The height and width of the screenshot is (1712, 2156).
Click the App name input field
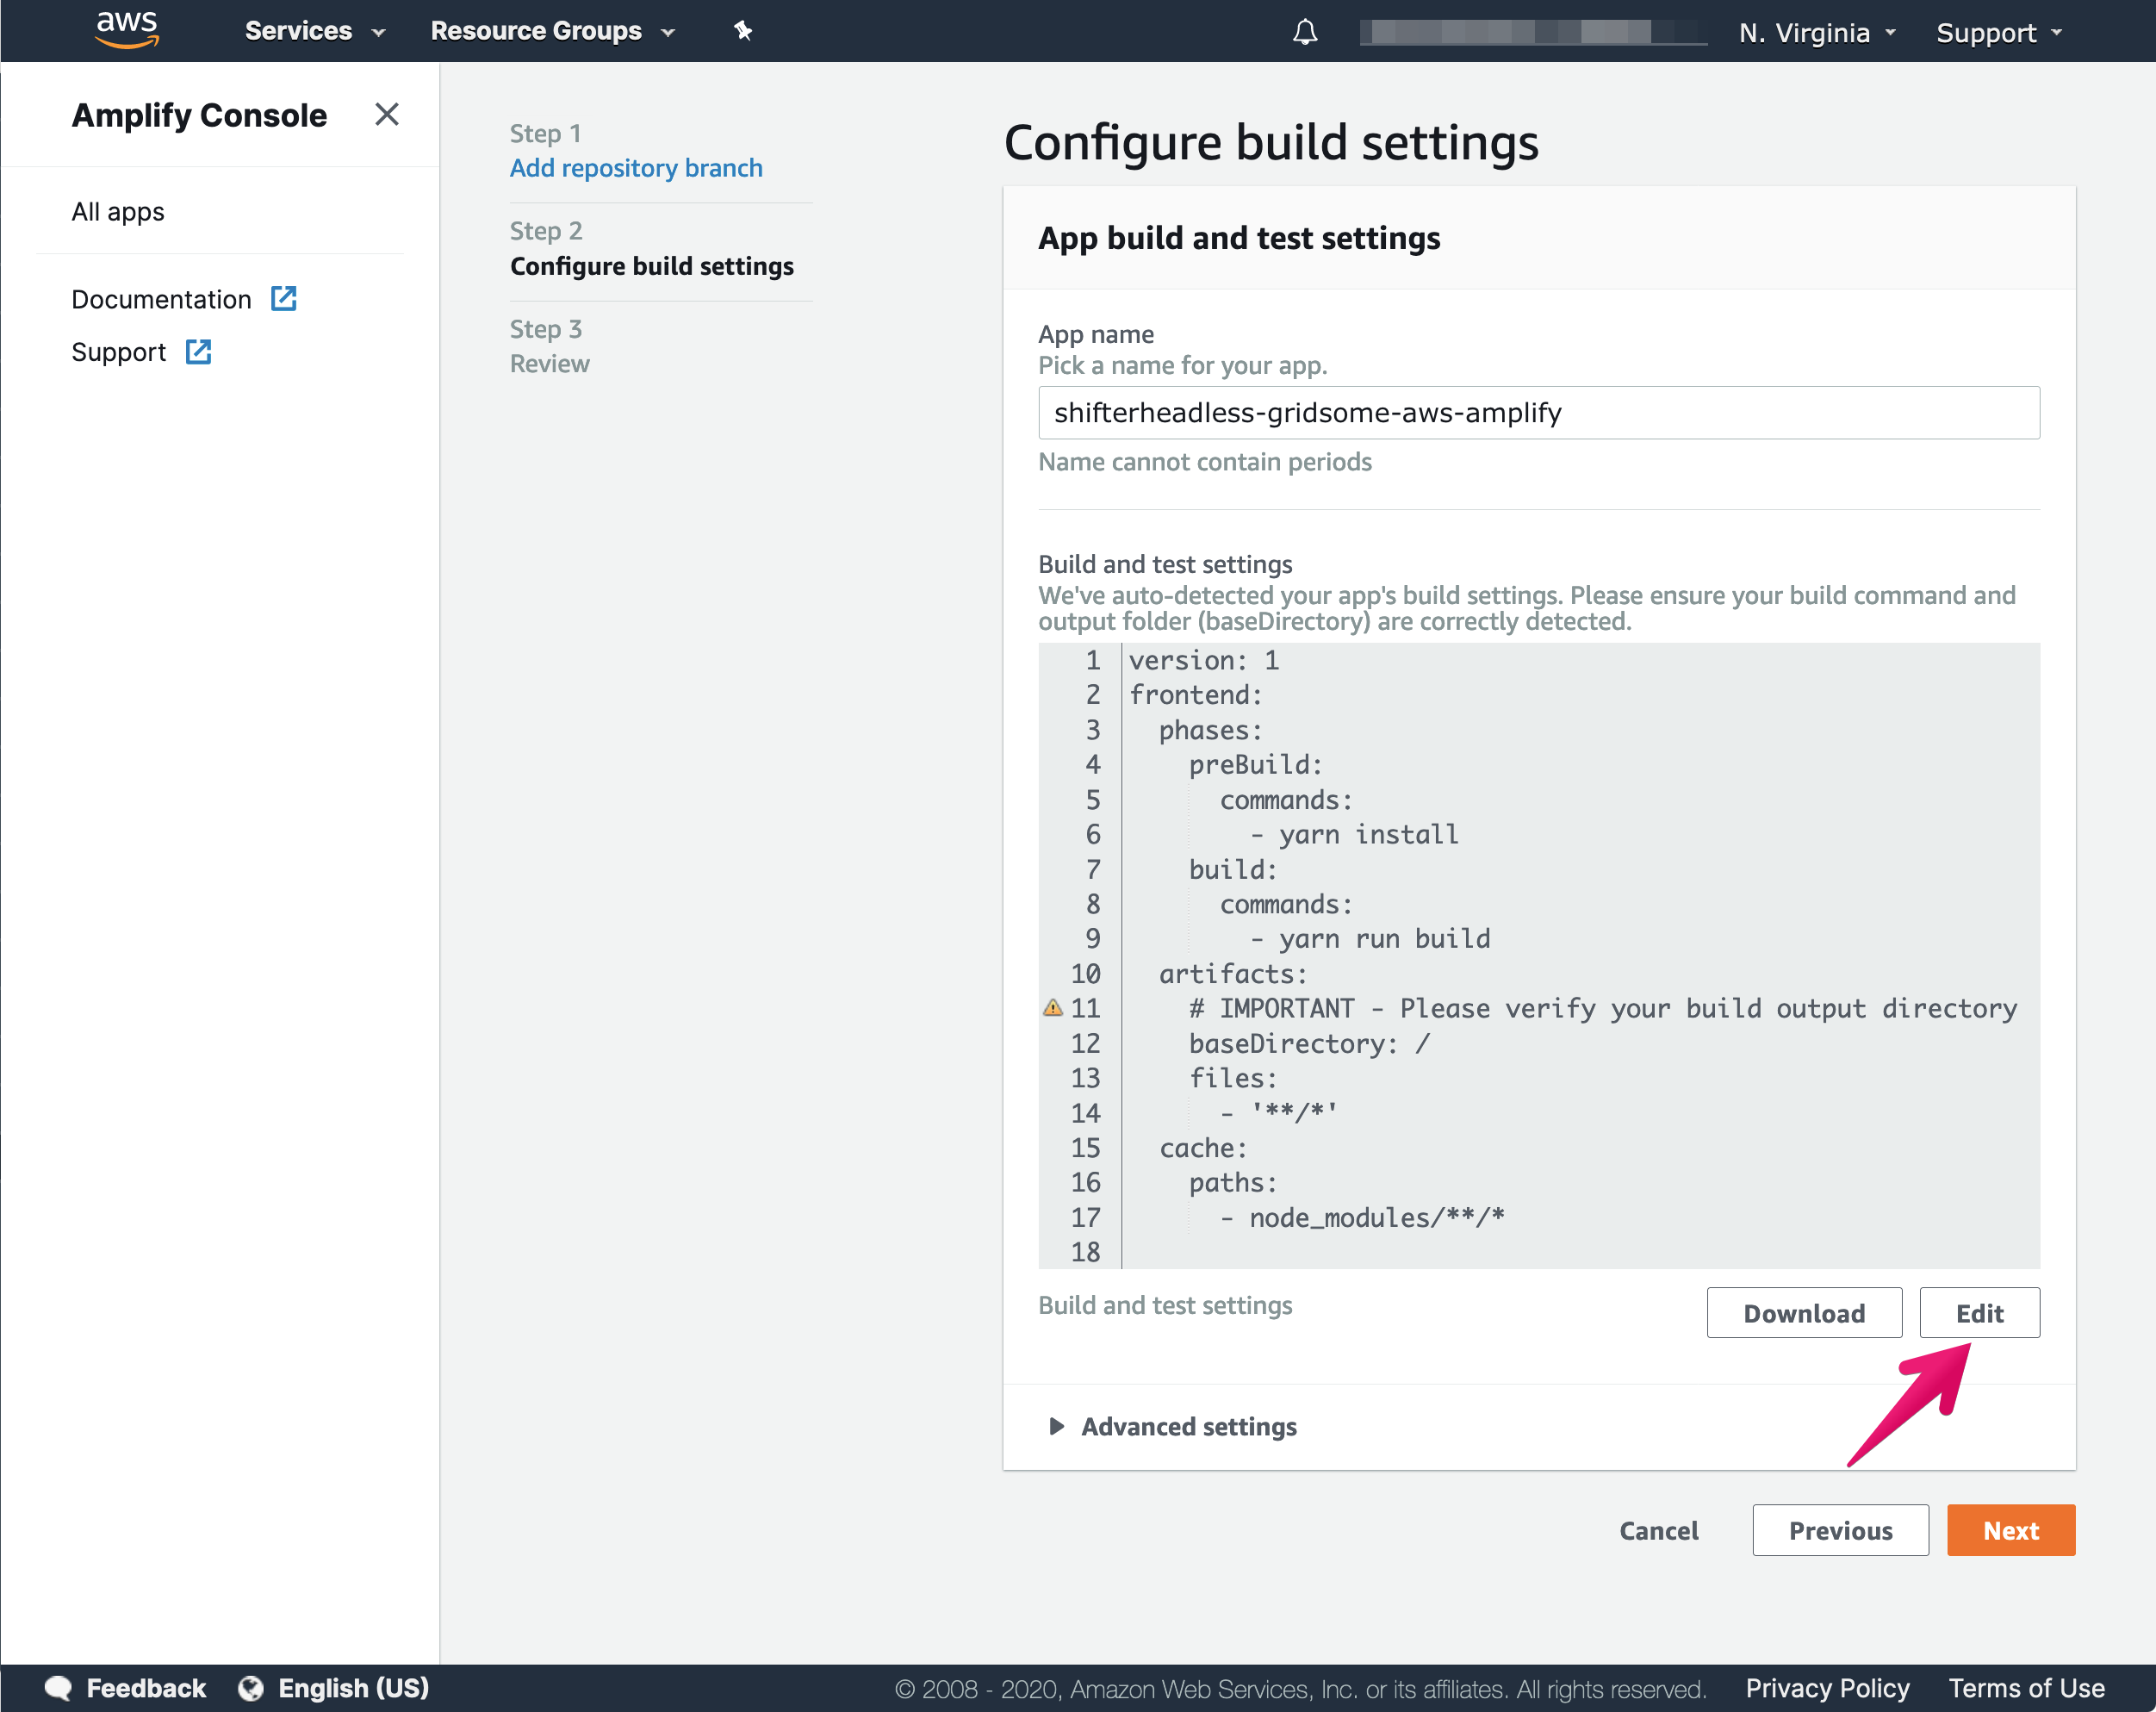click(x=1539, y=412)
